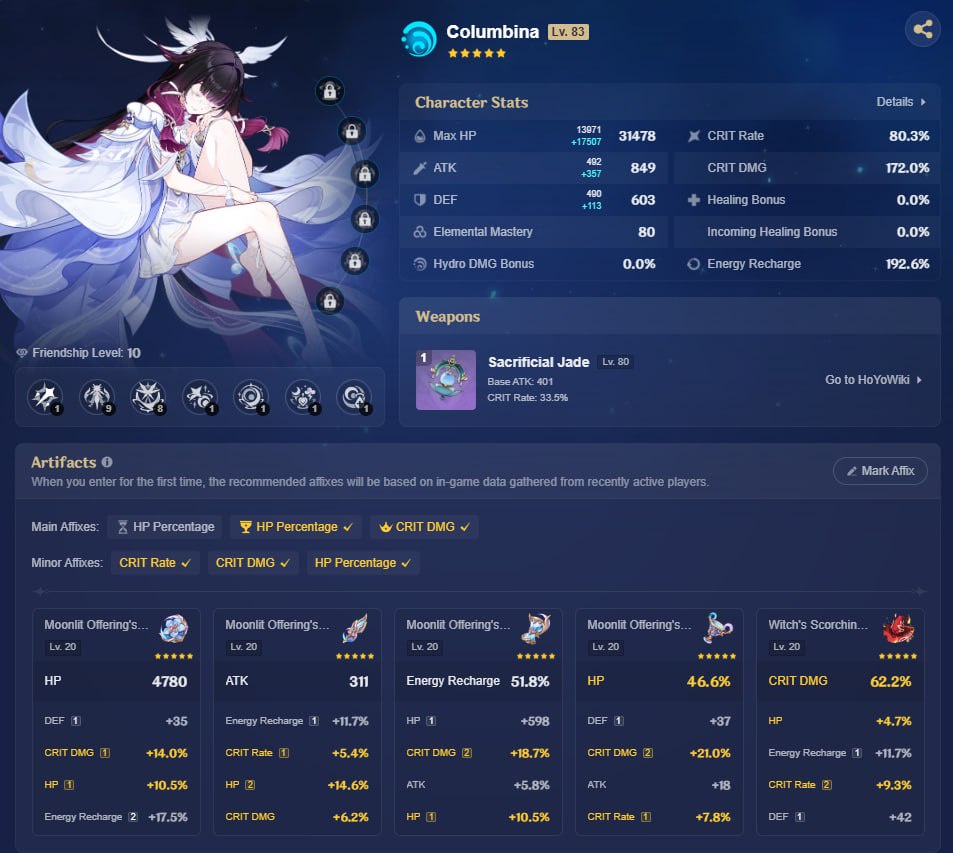This screenshot has width=953, height=853.
Task: Toggle the HP Percentage minor affix
Action: pyautogui.click(x=363, y=562)
